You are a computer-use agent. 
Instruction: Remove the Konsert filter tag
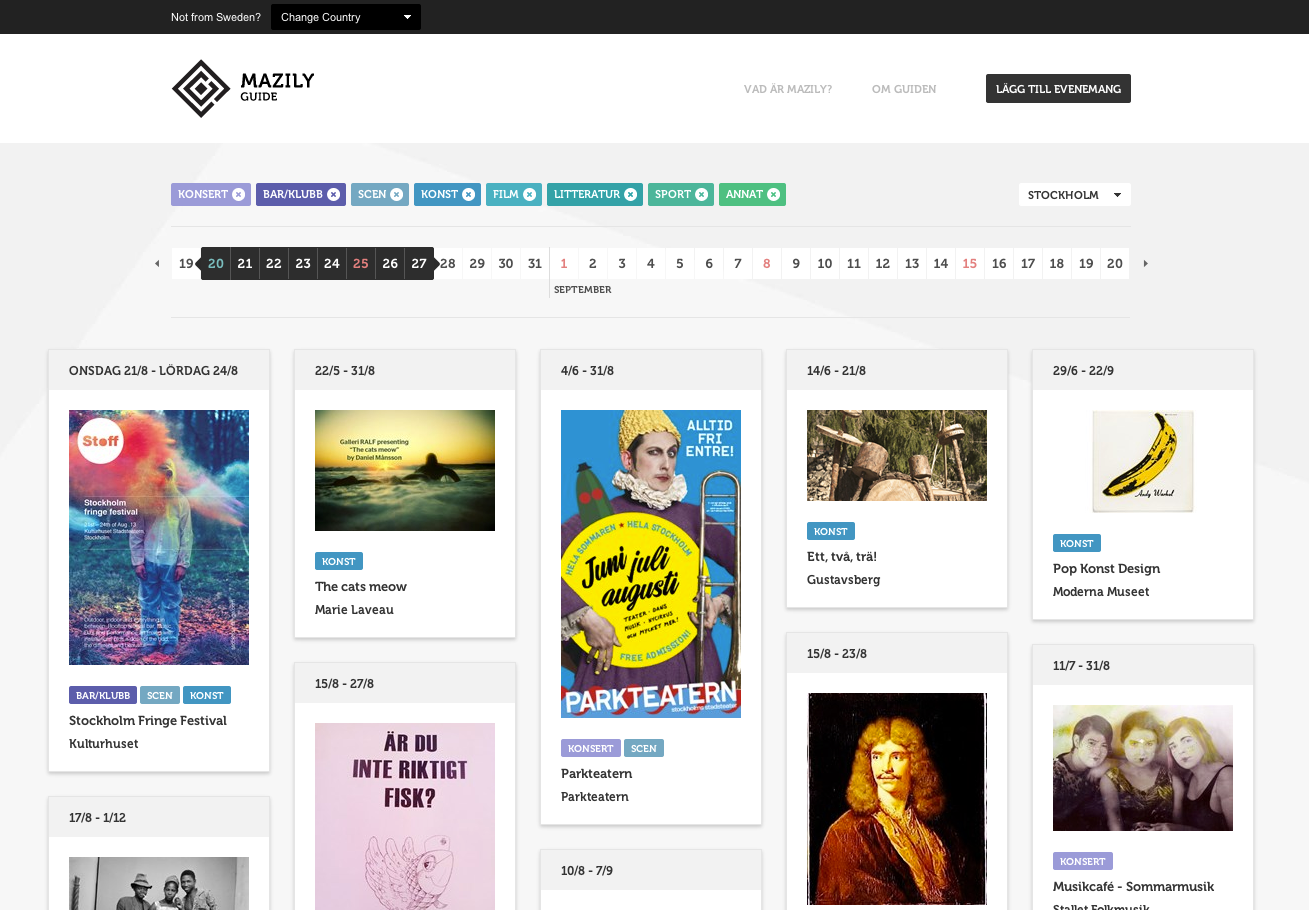point(238,194)
